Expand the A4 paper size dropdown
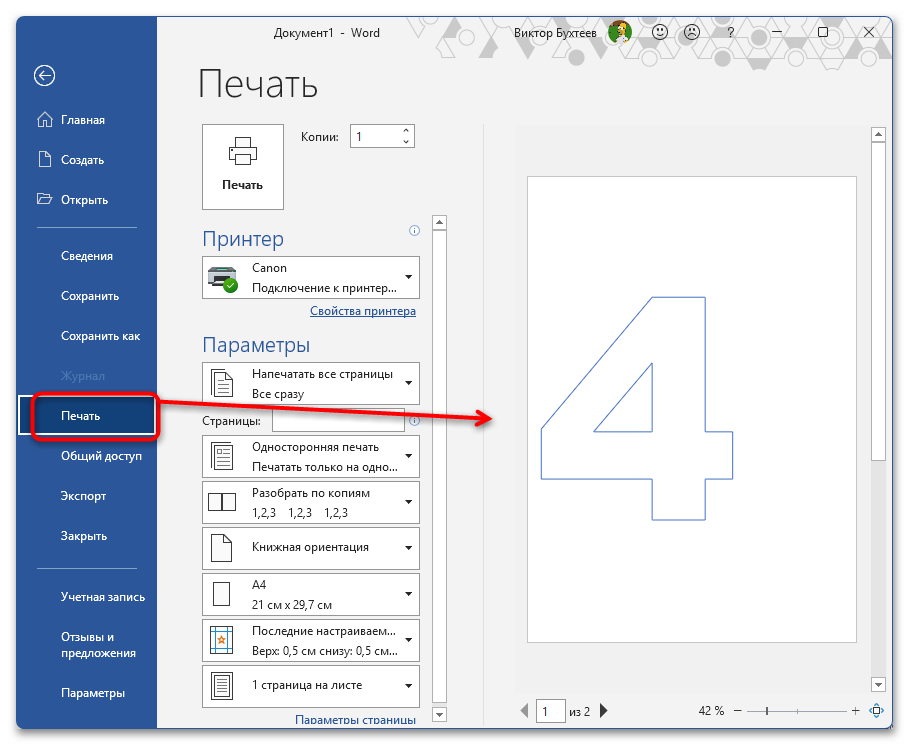 409,594
